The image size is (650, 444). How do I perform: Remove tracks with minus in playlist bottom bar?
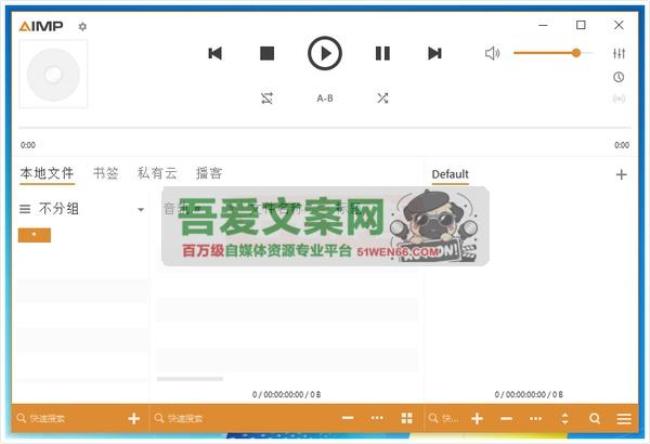point(506,418)
